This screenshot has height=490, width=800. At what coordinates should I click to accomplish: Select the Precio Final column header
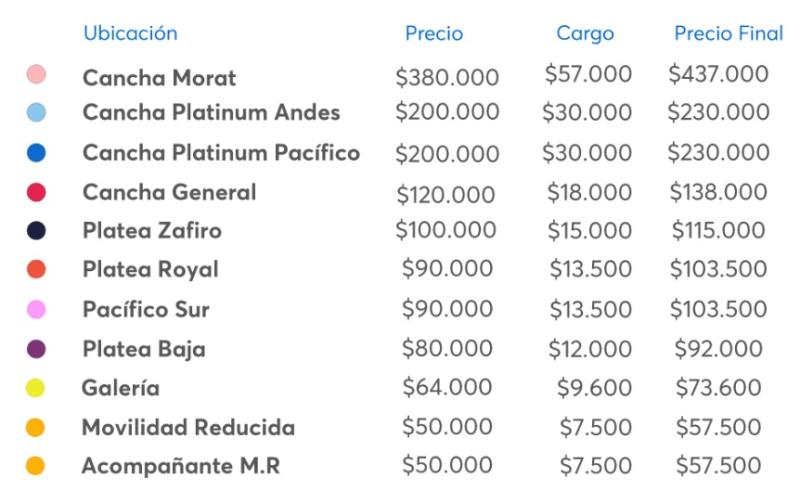click(728, 34)
